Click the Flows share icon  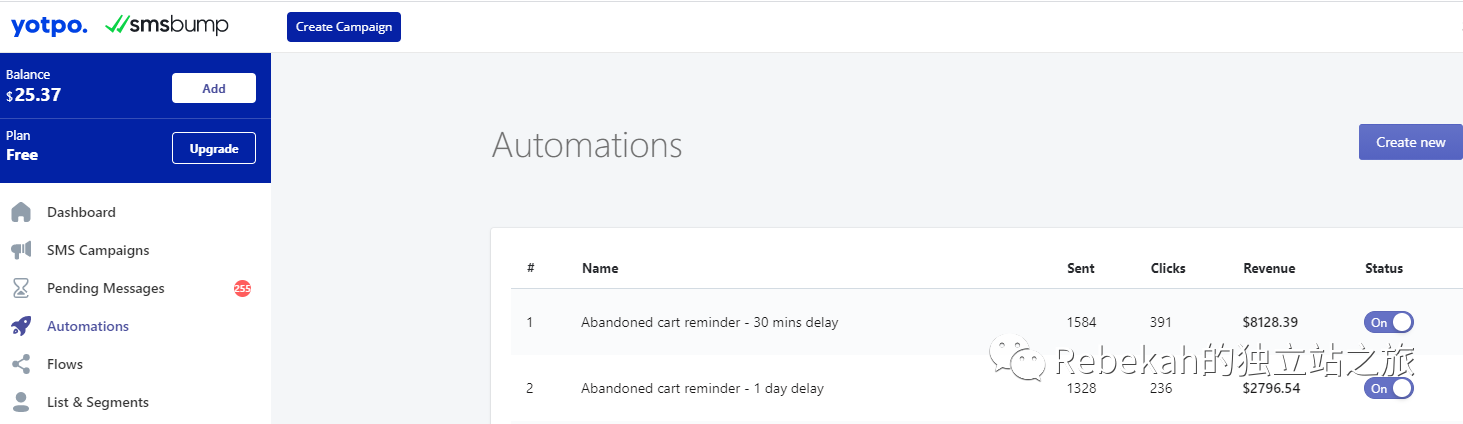20,364
